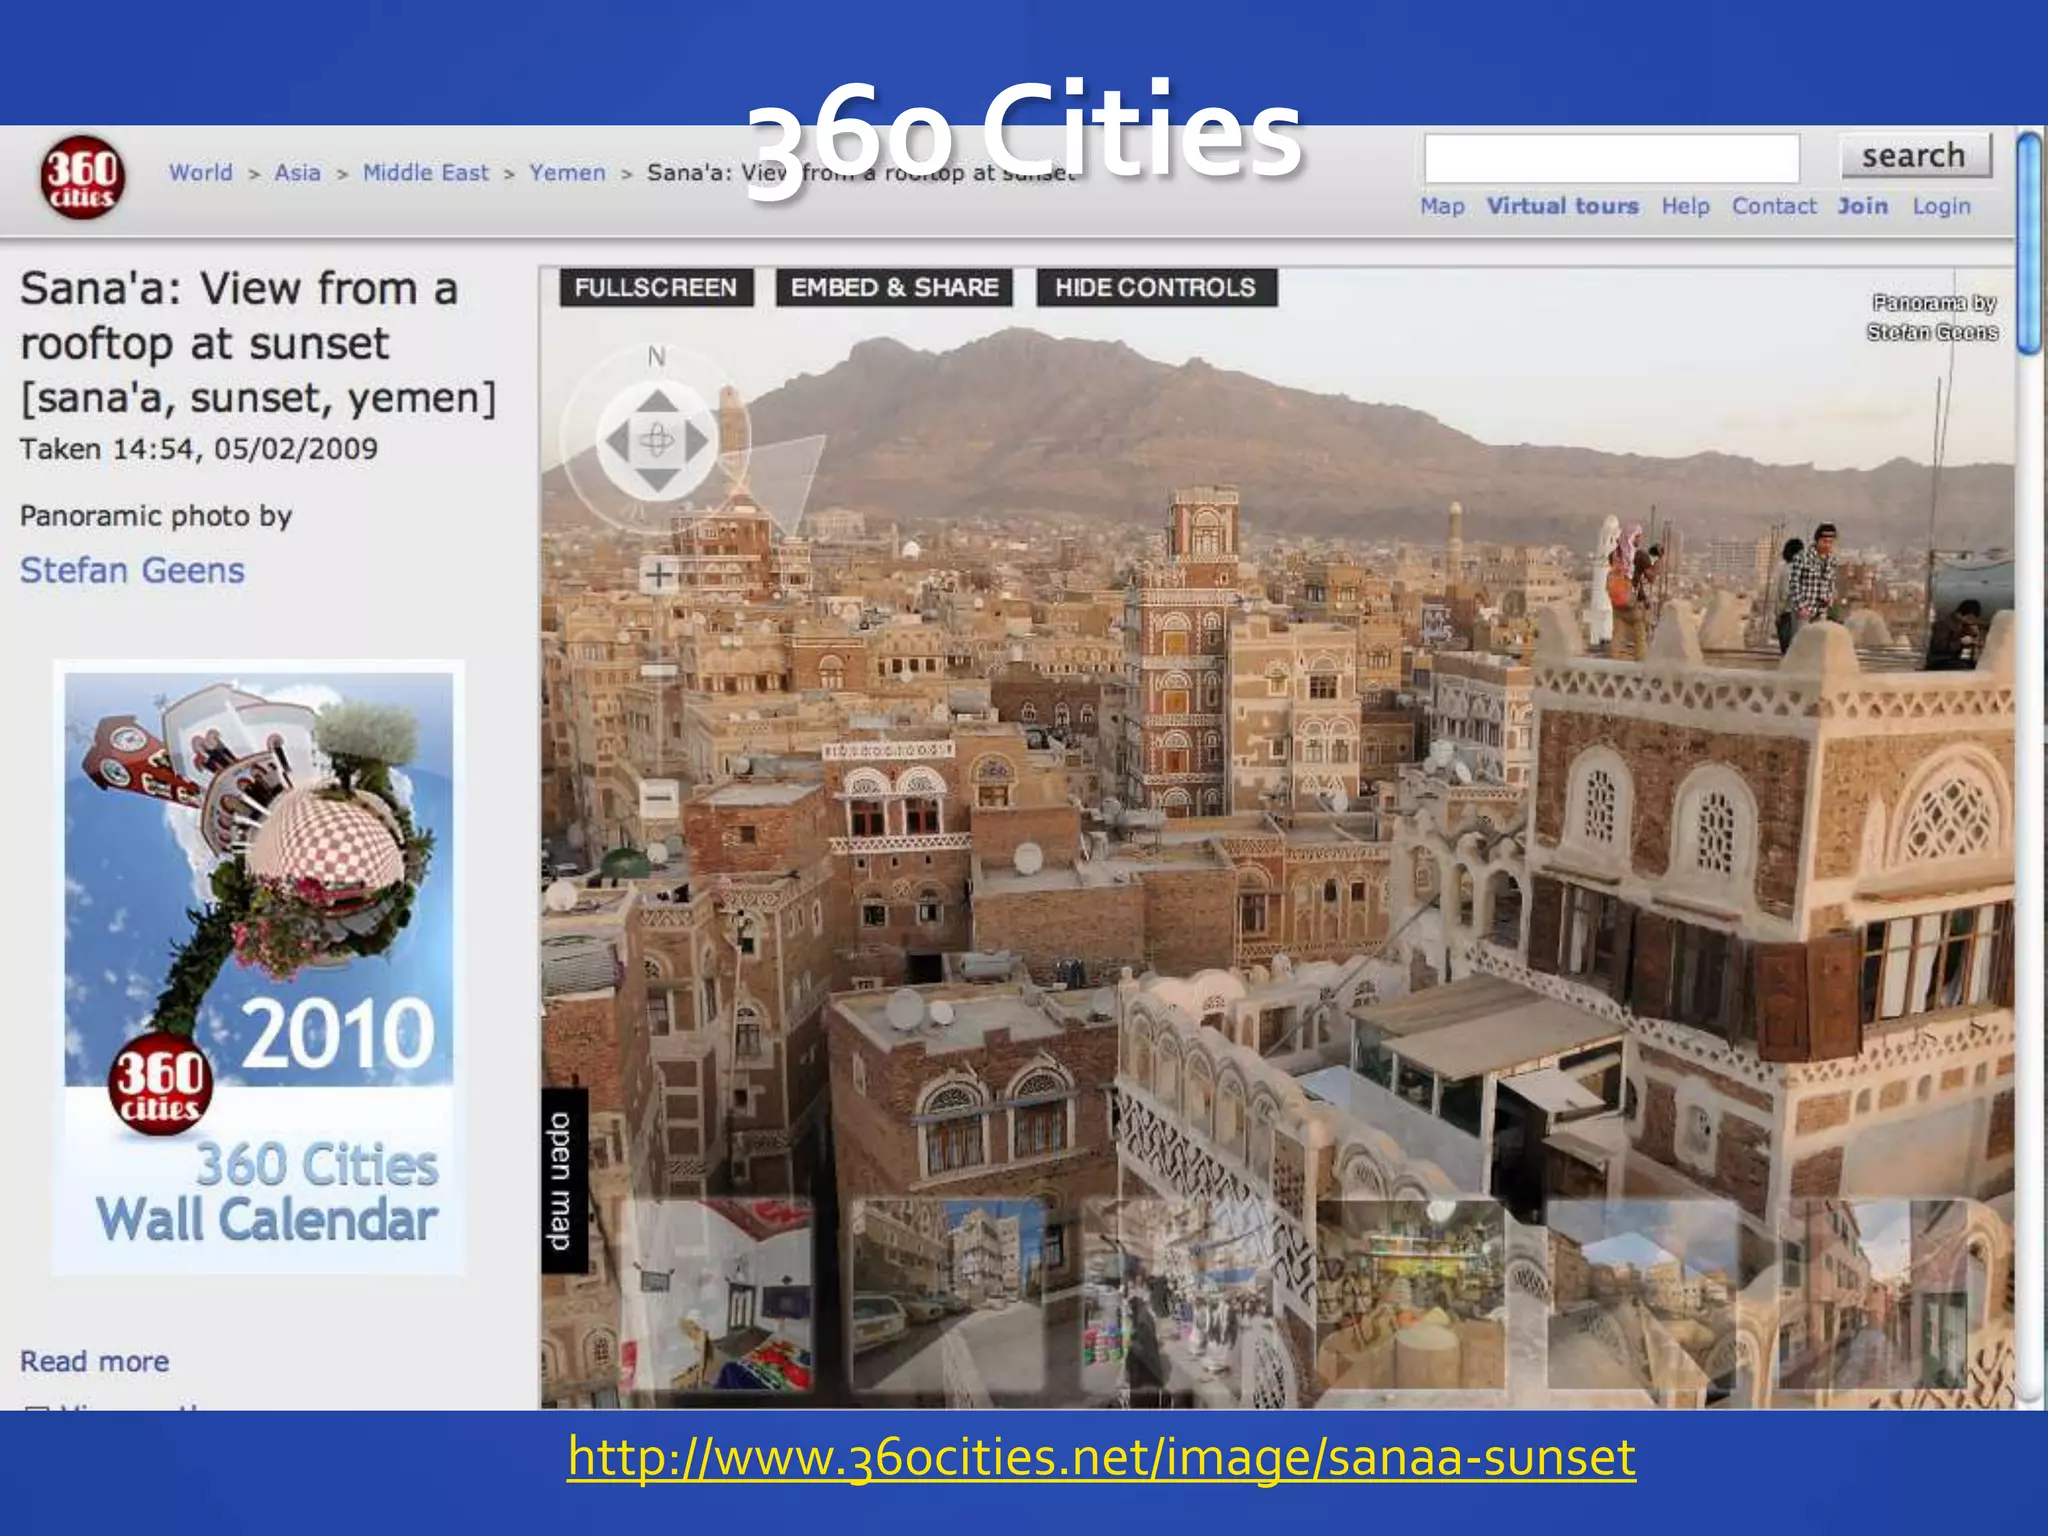Open the EMBED & SHARE options
2048x1536 pixels.
click(x=894, y=288)
